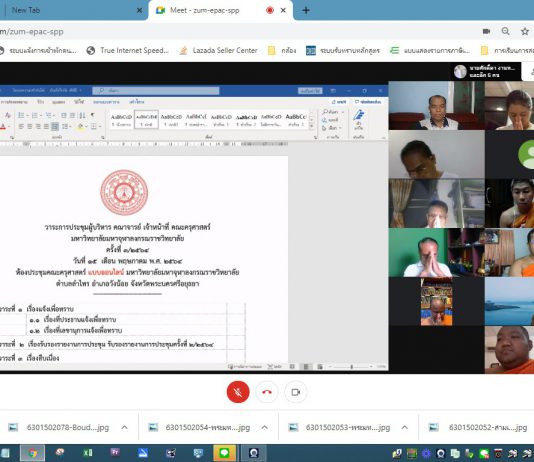Toggle show paragraph marks pilcrow in Word
534x462 pixels.
coord(92,115)
